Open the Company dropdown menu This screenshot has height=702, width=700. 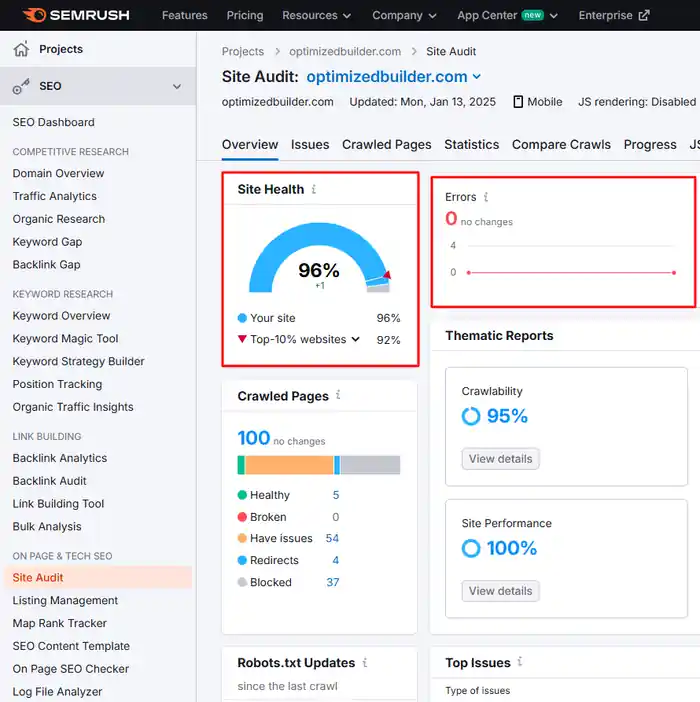pyautogui.click(x=404, y=15)
